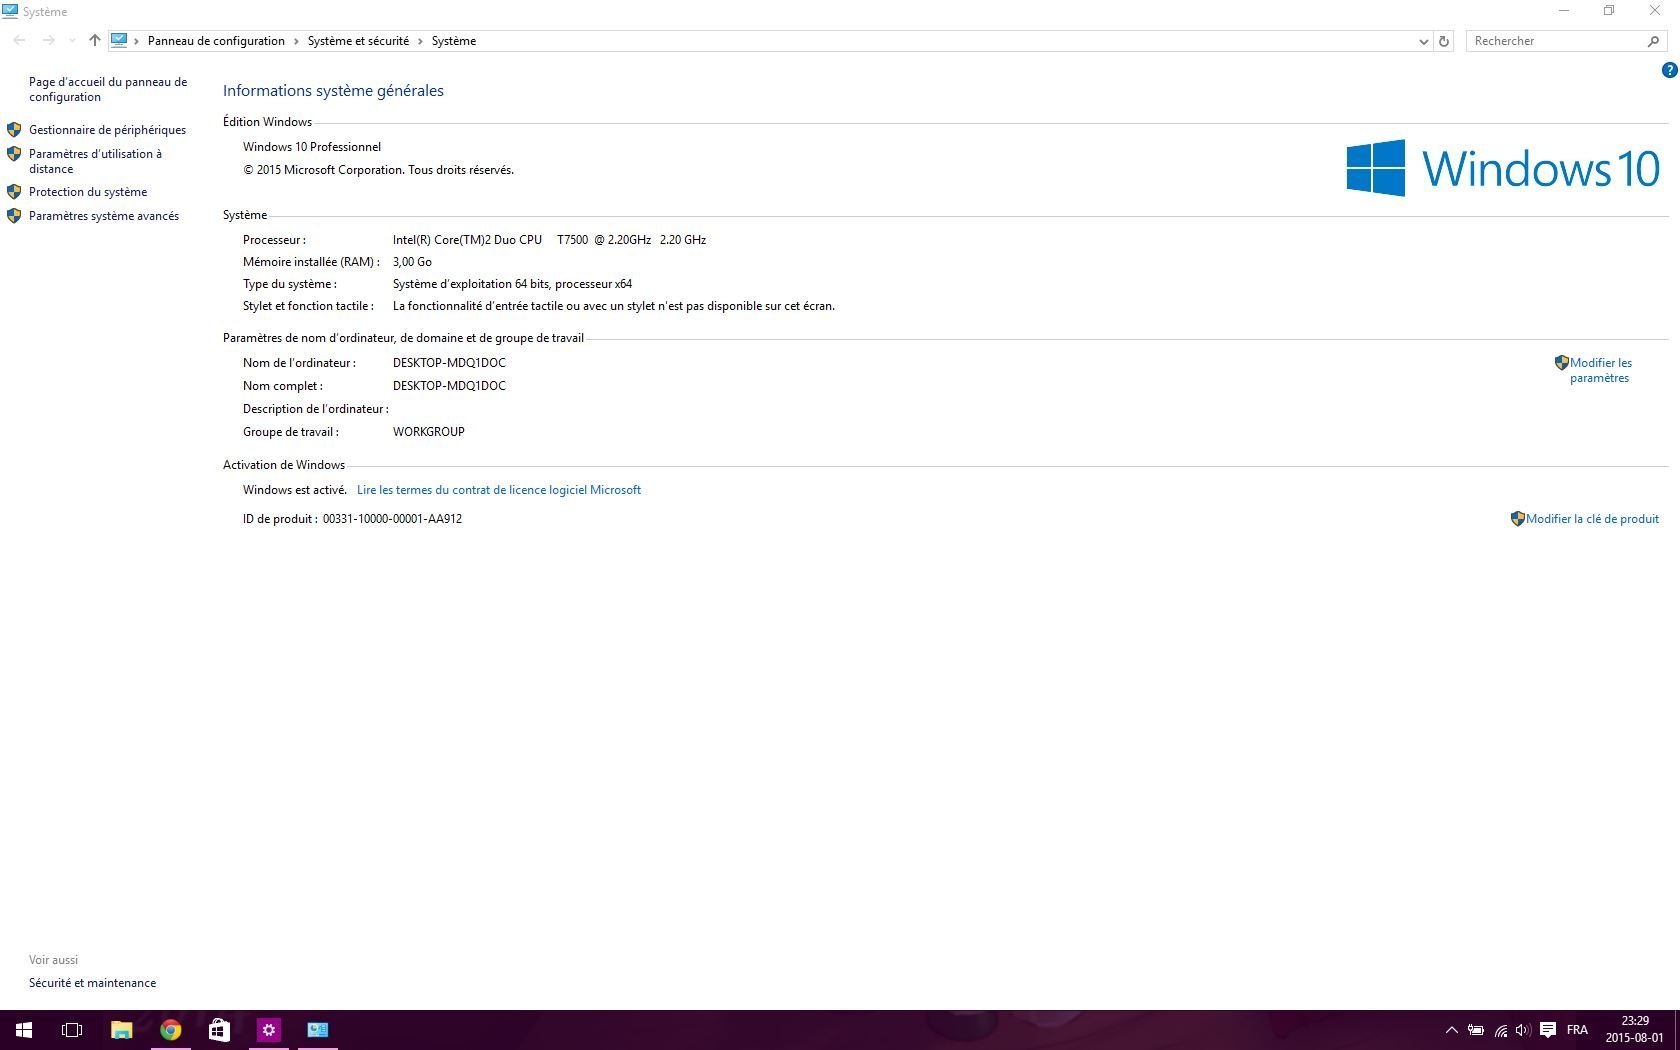This screenshot has height=1050, width=1680.
Task: Open Task View from the taskbar
Action: pos(72,1030)
